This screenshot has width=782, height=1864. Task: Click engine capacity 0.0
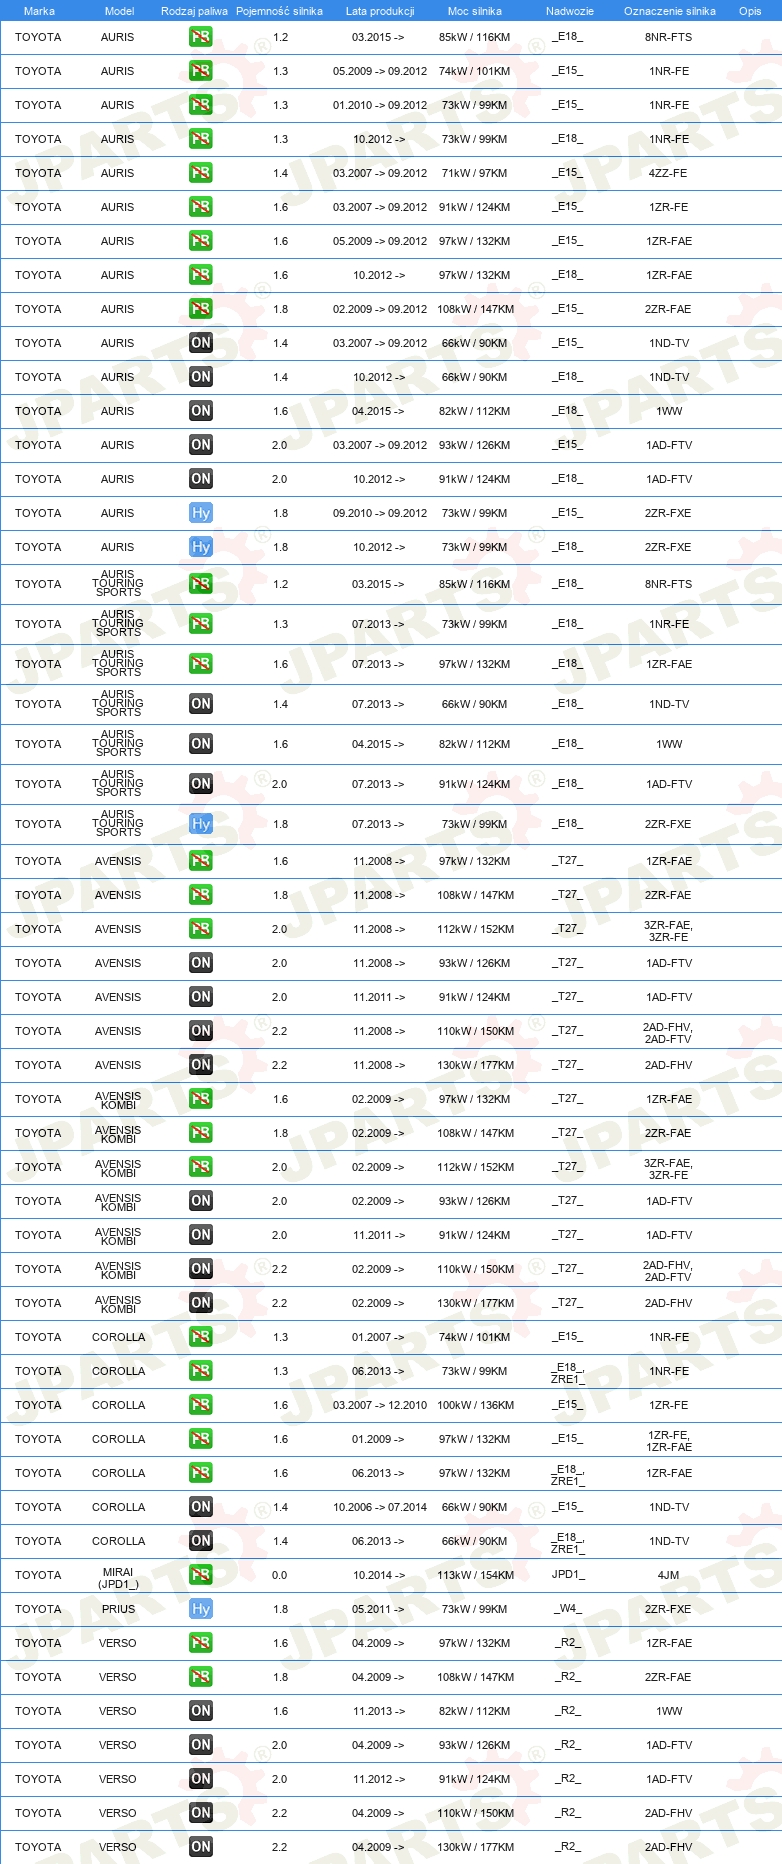(279, 1575)
